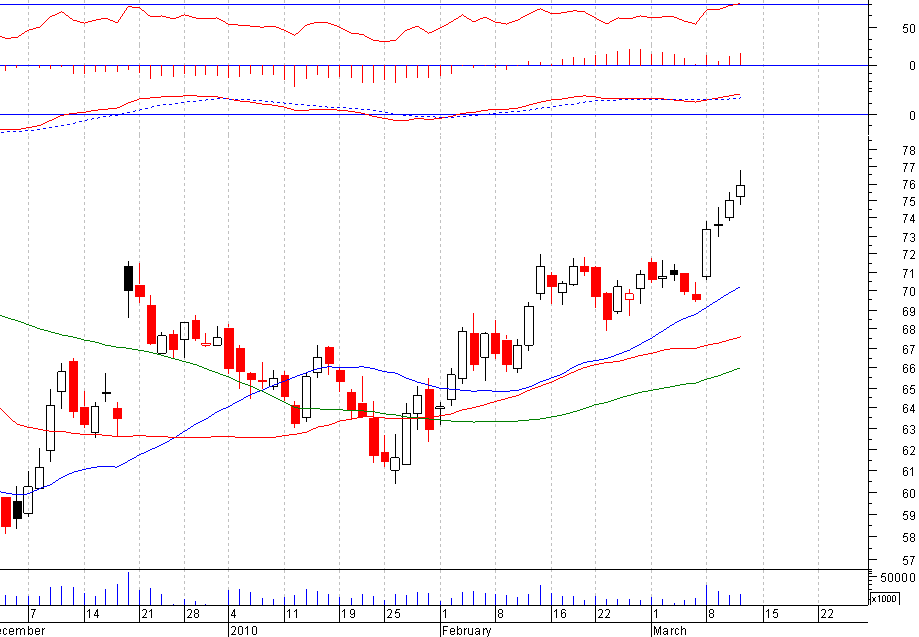Select the 65 price level label
Image resolution: width=919 pixels, height=637 pixels.
point(908,389)
